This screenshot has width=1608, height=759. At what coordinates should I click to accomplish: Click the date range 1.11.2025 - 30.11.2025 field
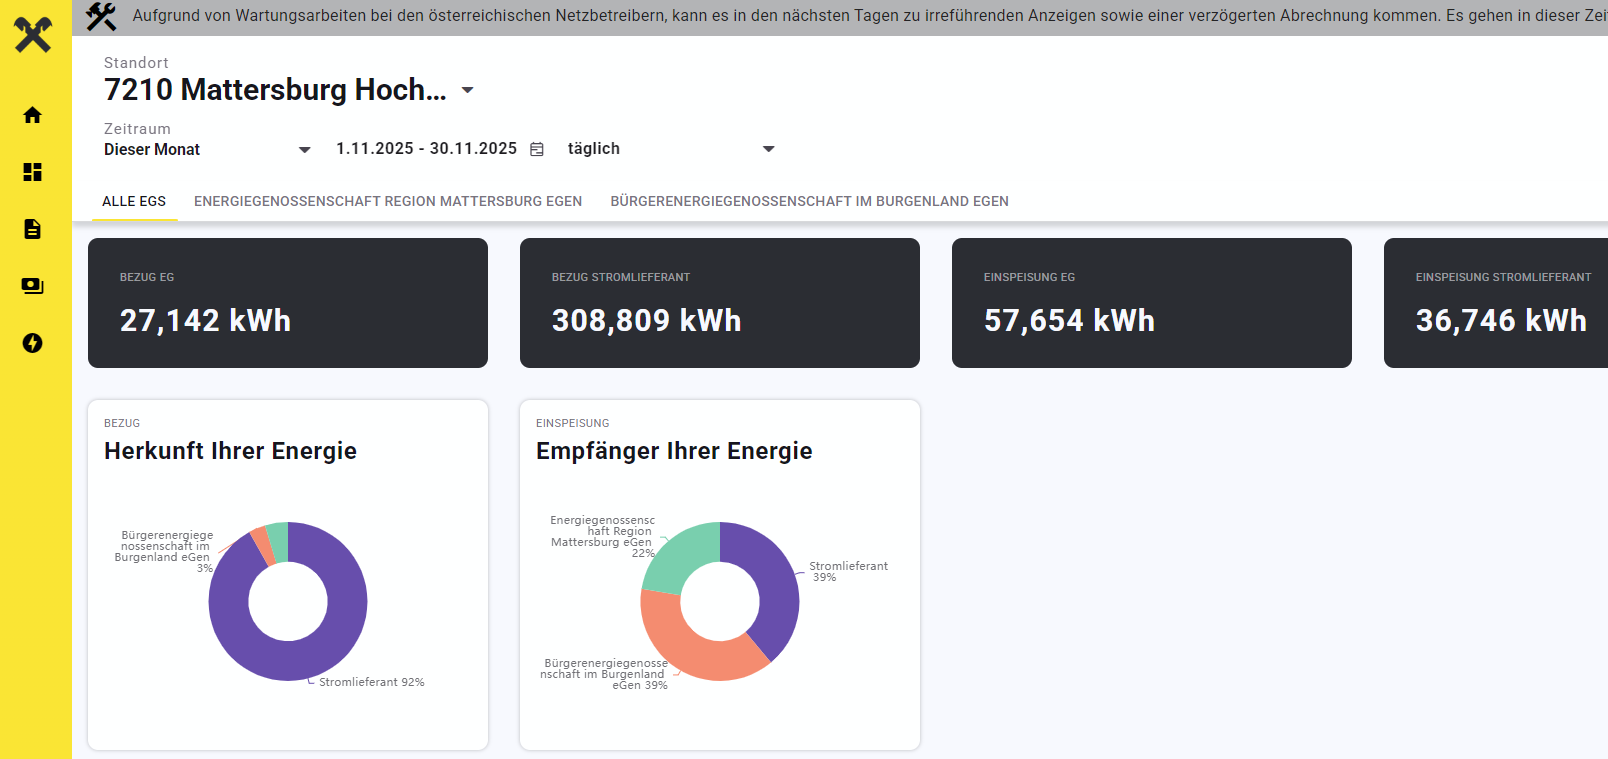(x=426, y=149)
